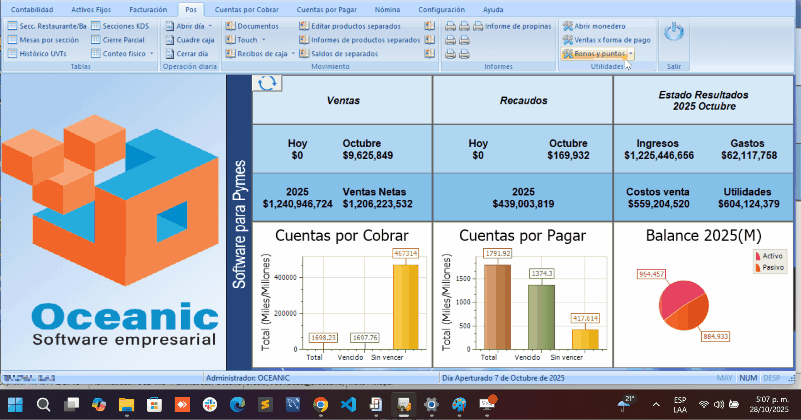Screen dimensions: 801x420
Task: Click the Salir power icon
Action: pyautogui.click(x=674, y=33)
